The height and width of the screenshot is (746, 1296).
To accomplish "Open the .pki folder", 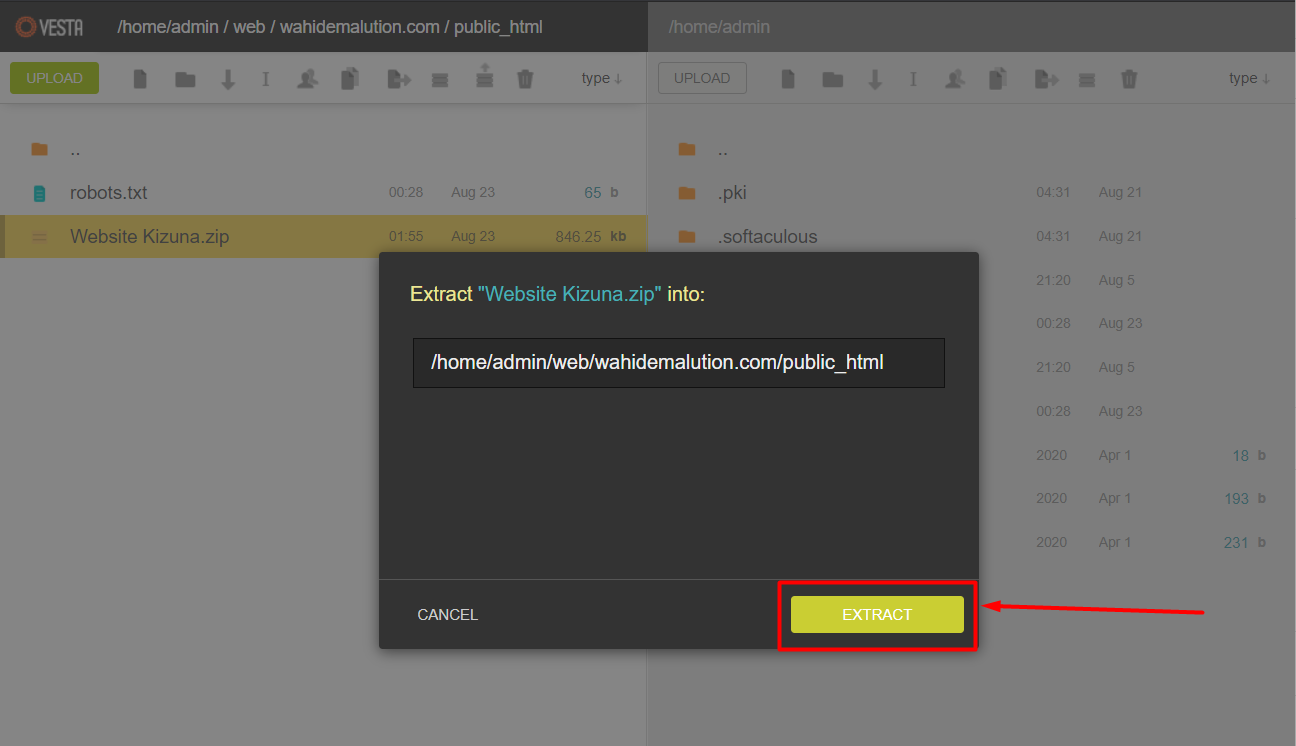I will [732, 193].
